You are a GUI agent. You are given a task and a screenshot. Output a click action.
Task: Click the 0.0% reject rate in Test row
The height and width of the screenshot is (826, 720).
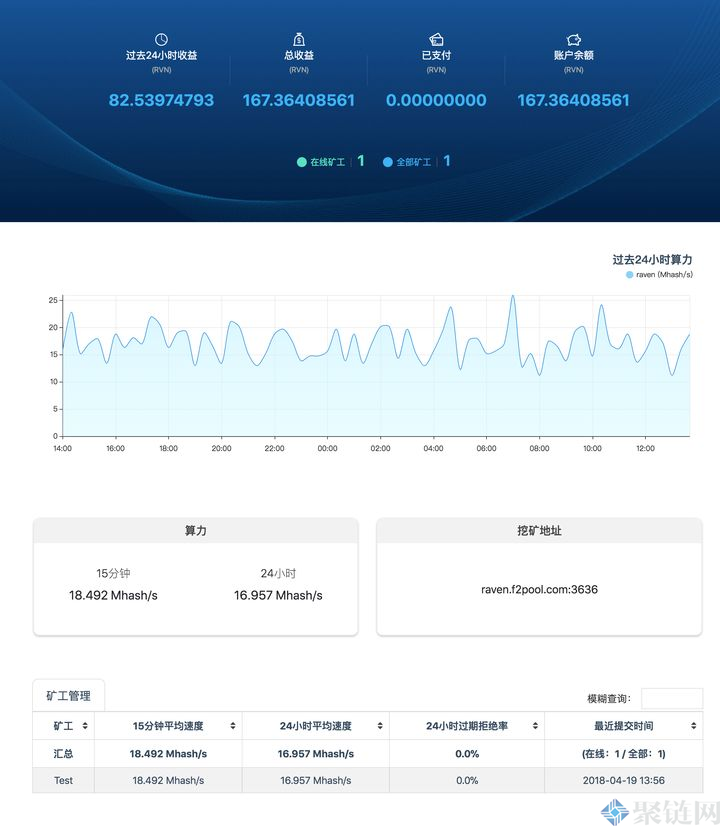(467, 780)
